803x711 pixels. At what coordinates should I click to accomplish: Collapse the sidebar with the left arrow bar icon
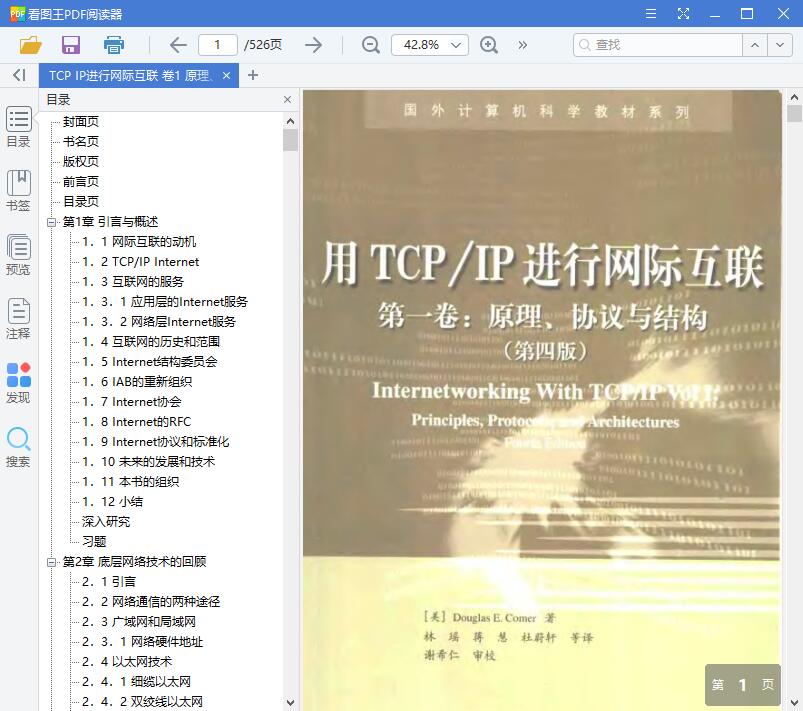point(19,75)
